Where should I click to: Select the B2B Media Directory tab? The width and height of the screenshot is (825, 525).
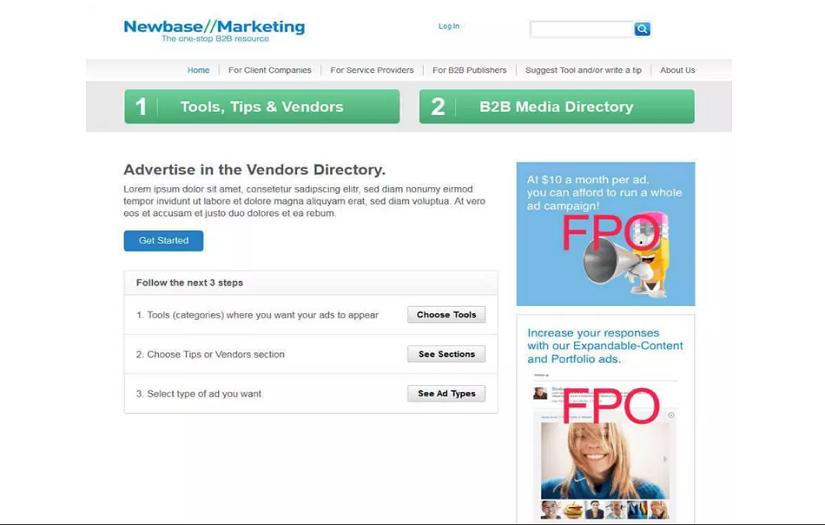pyautogui.click(x=557, y=106)
